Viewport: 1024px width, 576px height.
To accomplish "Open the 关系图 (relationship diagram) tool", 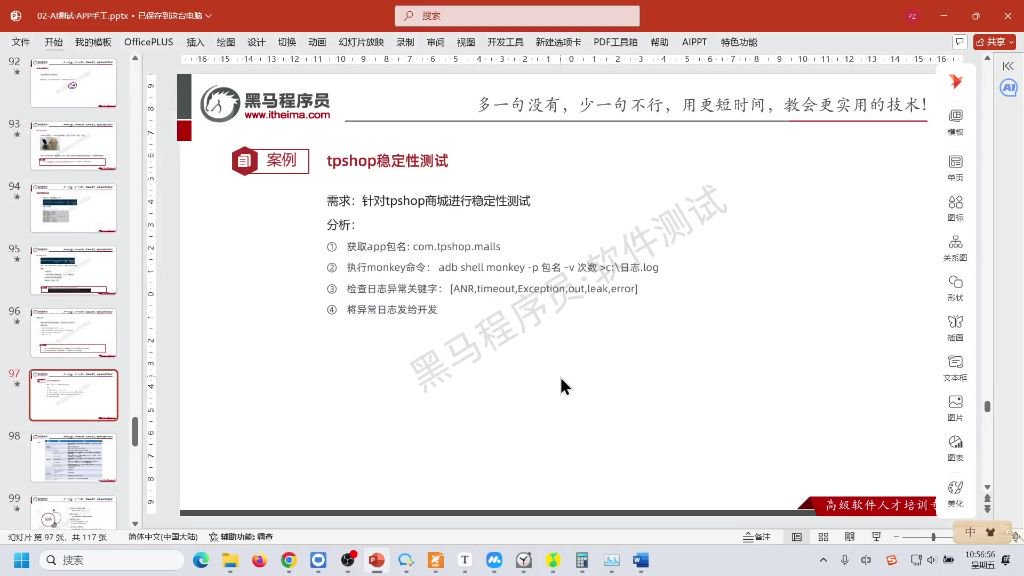I will [x=955, y=248].
